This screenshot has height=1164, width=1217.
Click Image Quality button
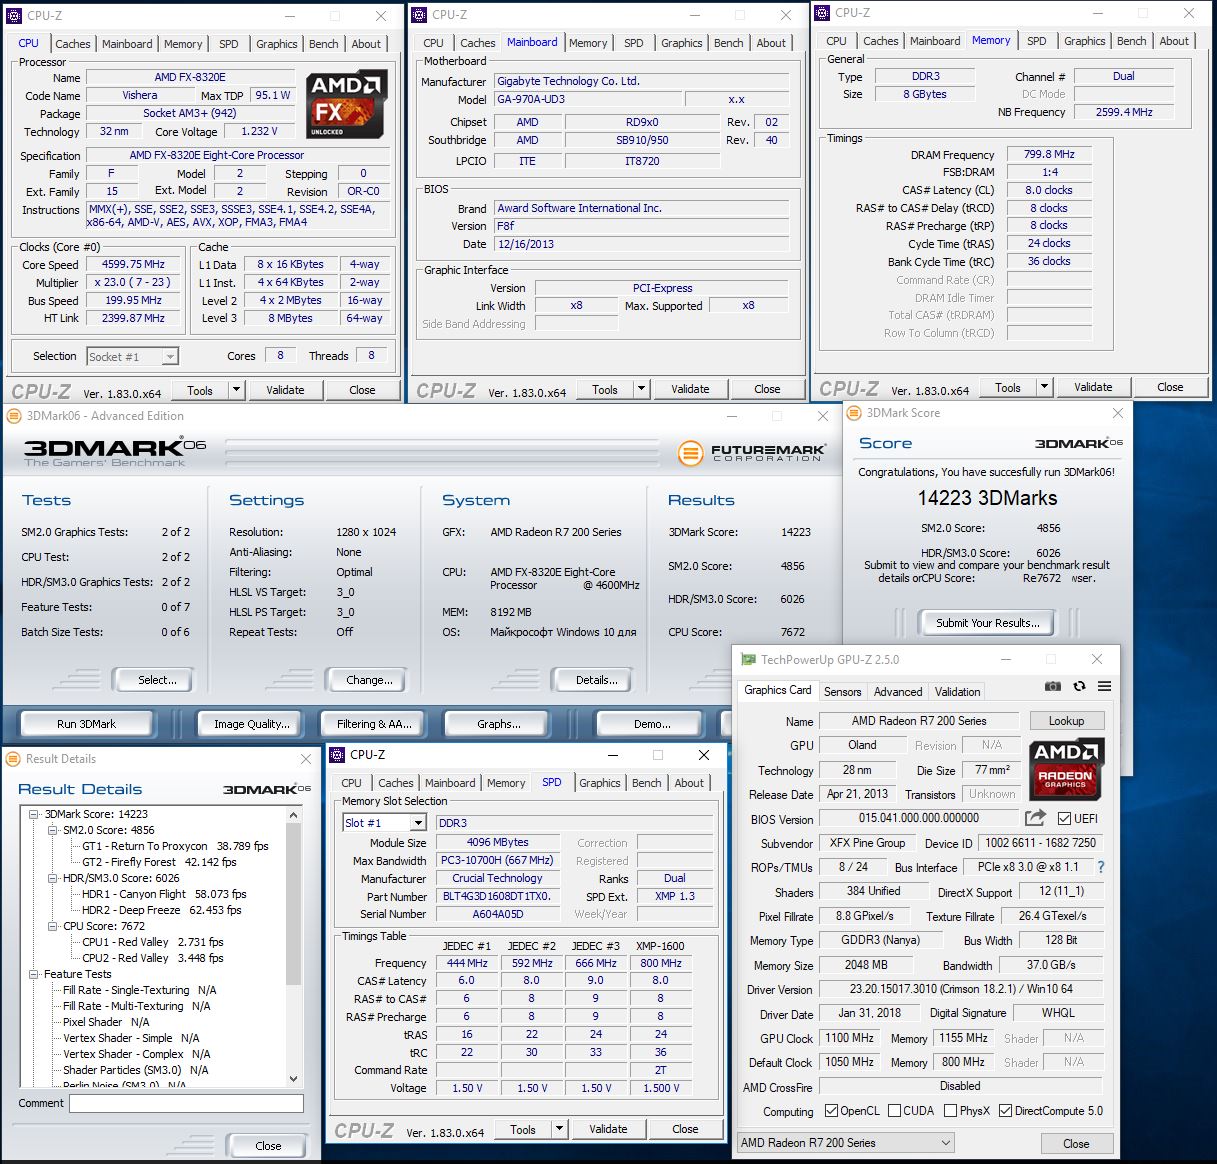(x=252, y=724)
